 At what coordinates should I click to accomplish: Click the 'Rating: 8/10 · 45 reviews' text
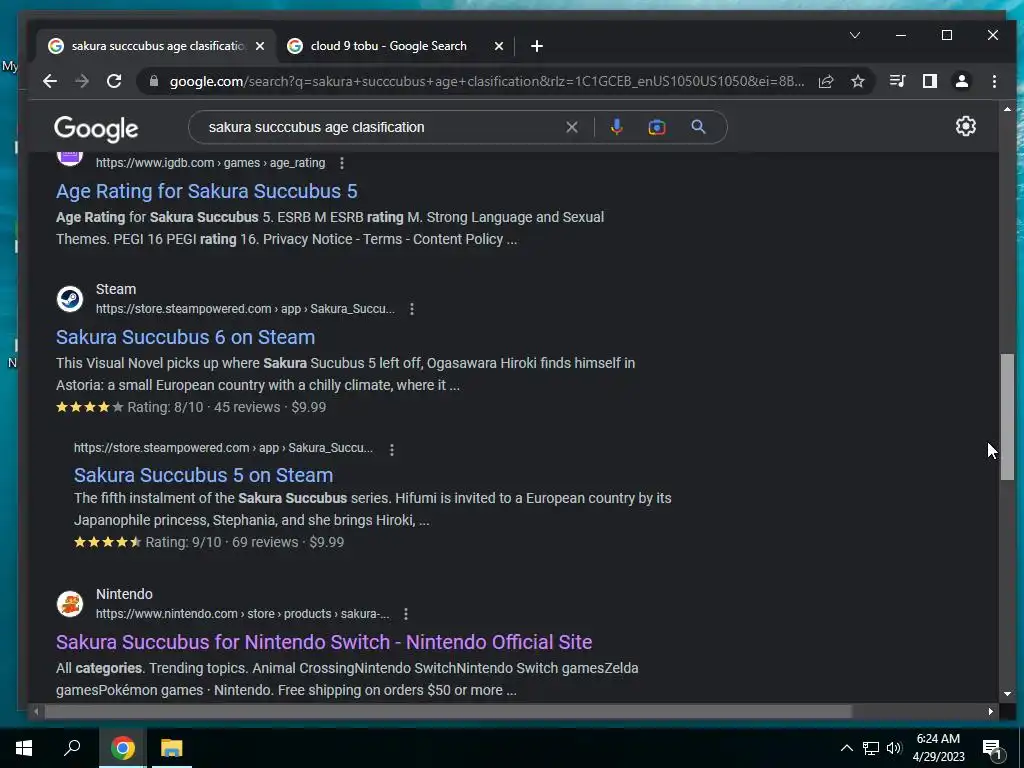click(x=204, y=408)
